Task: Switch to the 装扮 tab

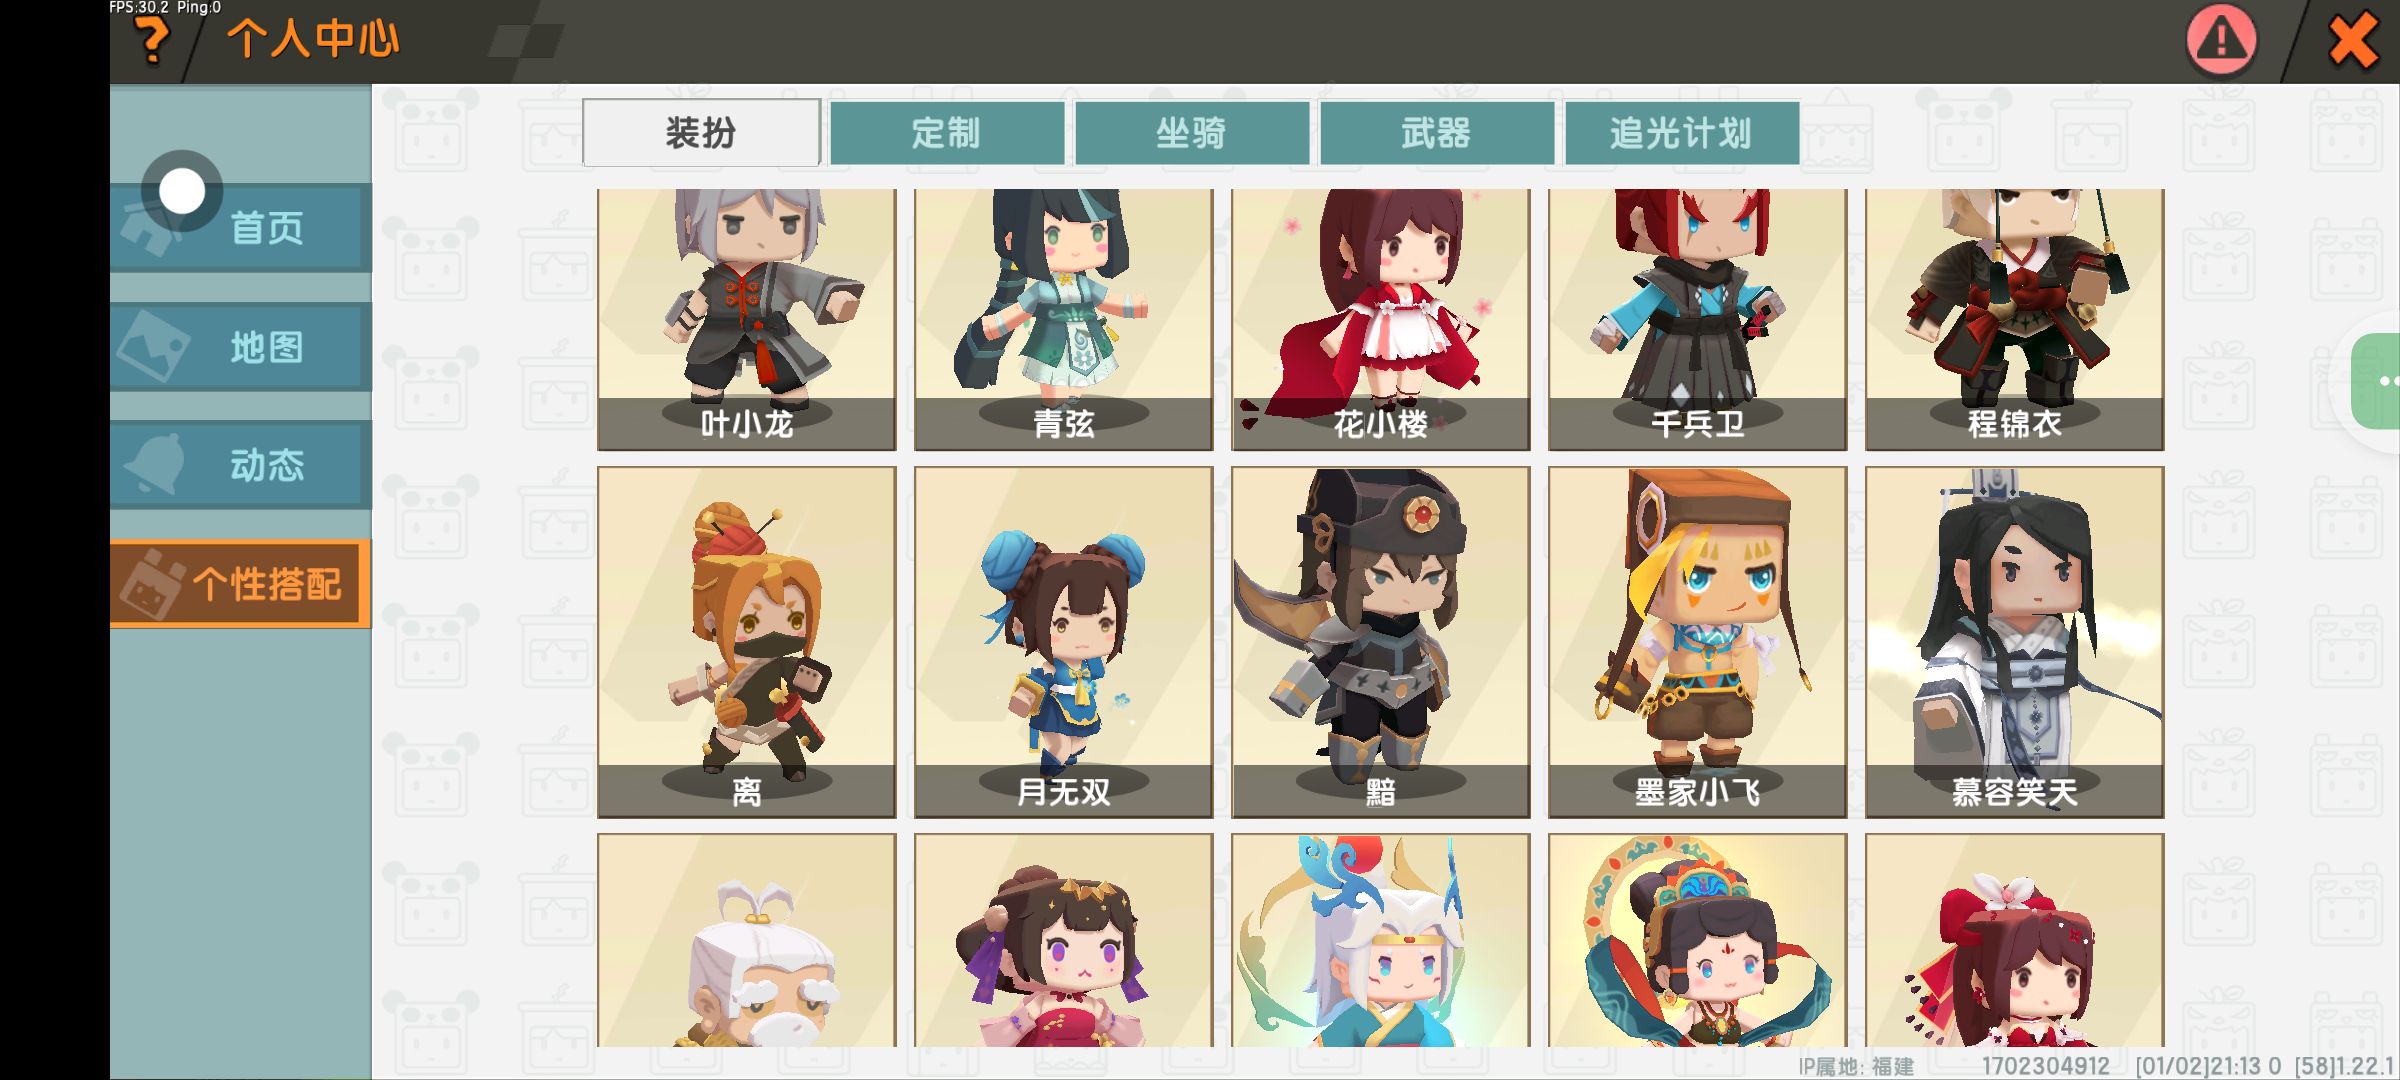Action: [701, 132]
